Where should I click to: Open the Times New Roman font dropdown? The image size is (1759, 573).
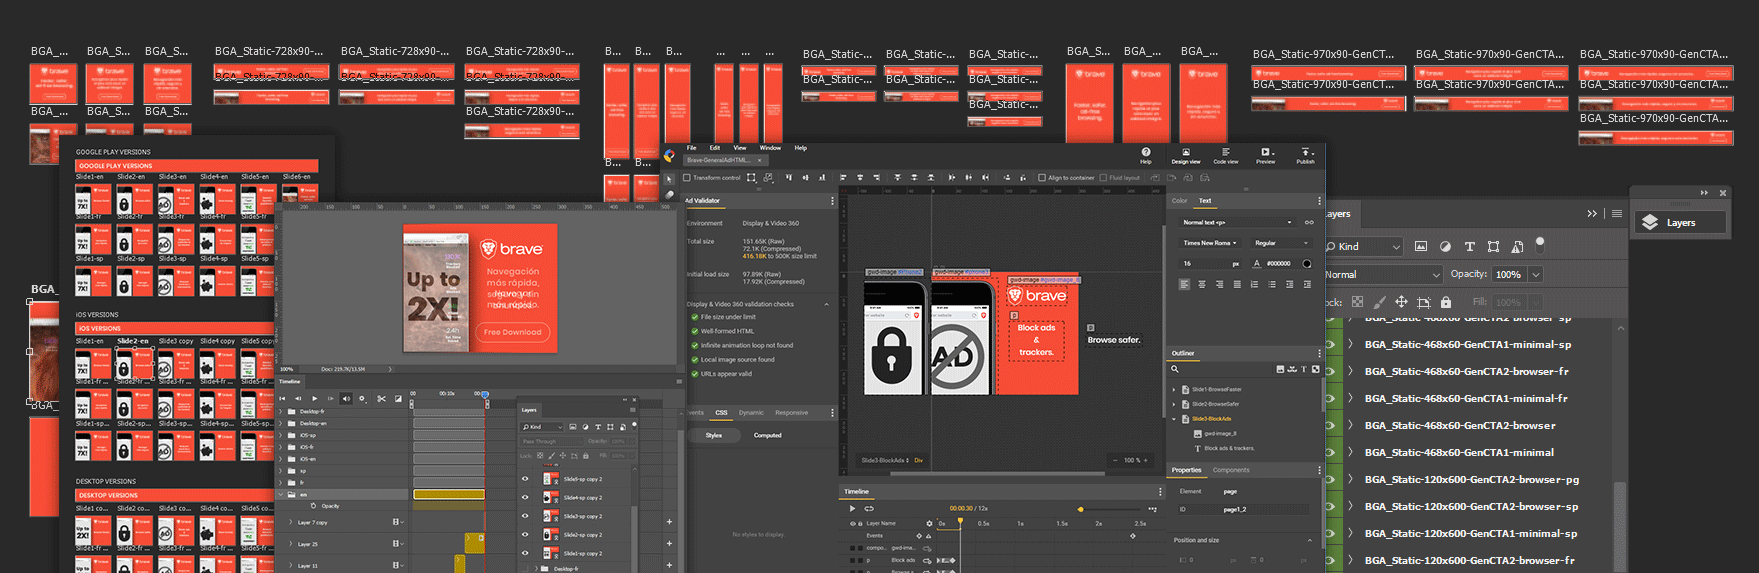coord(1209,243)
